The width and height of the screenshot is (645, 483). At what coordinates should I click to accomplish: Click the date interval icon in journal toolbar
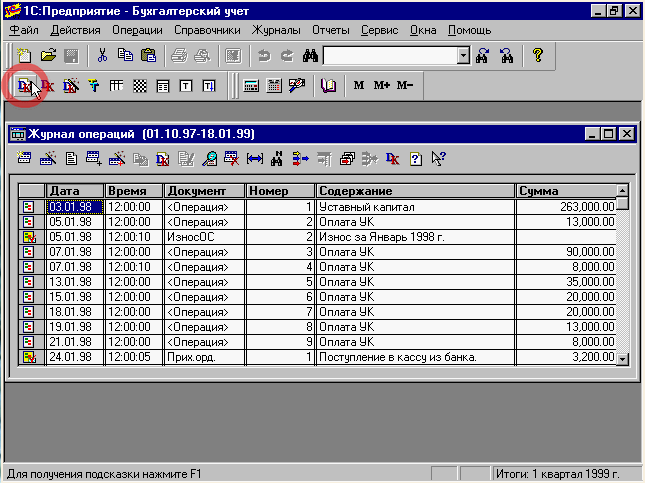(254, 157)
